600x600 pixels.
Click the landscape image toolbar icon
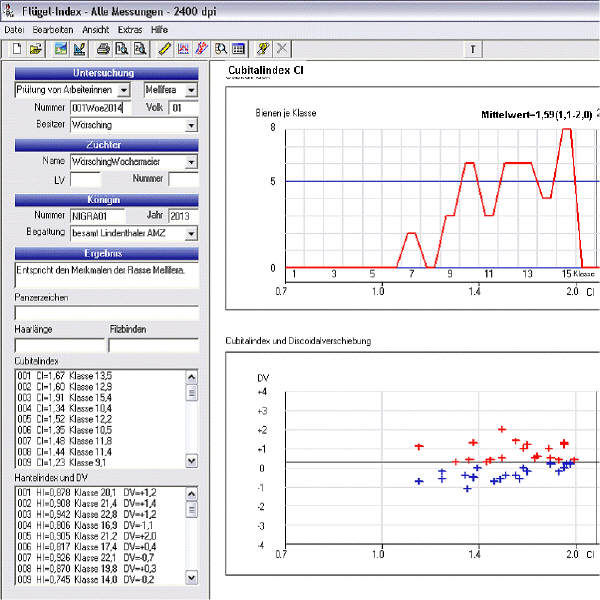tap(61, 48)
